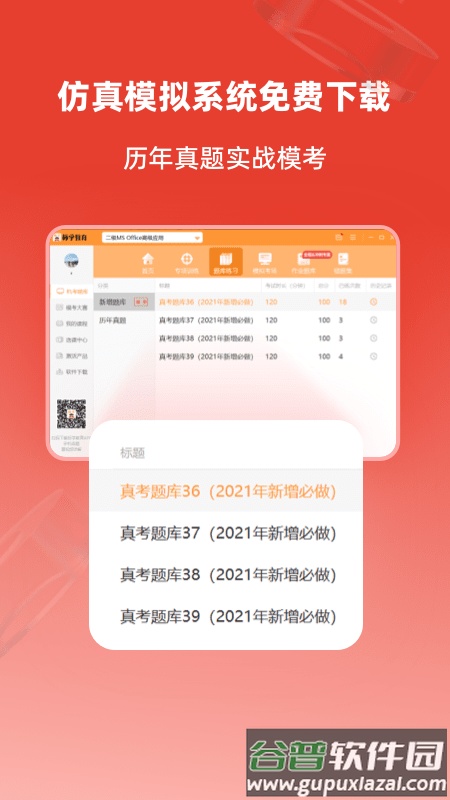
Task: Click the 4 completed count for 真考题库39
Action: (x=341, y=356)
